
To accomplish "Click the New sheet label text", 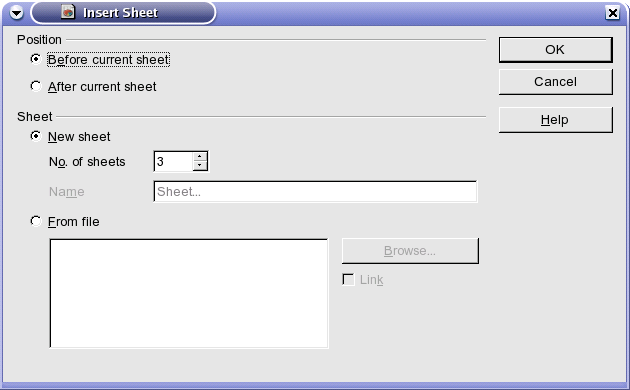I will click(79, 137).
